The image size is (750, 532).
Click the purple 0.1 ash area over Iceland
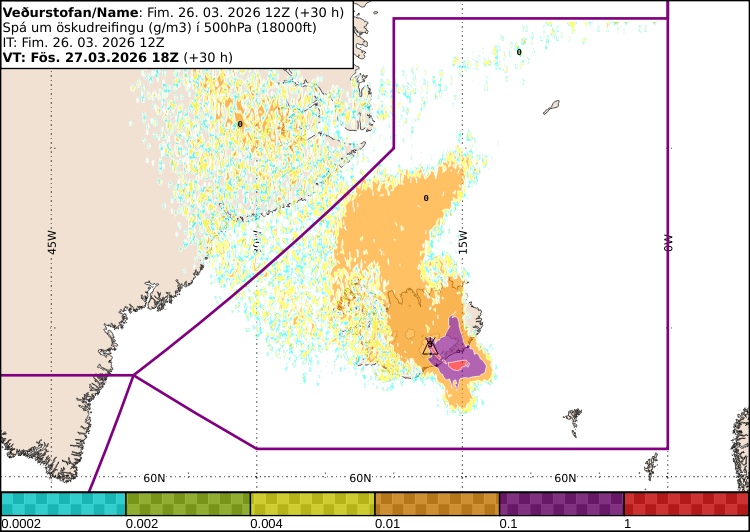point(458,352)
